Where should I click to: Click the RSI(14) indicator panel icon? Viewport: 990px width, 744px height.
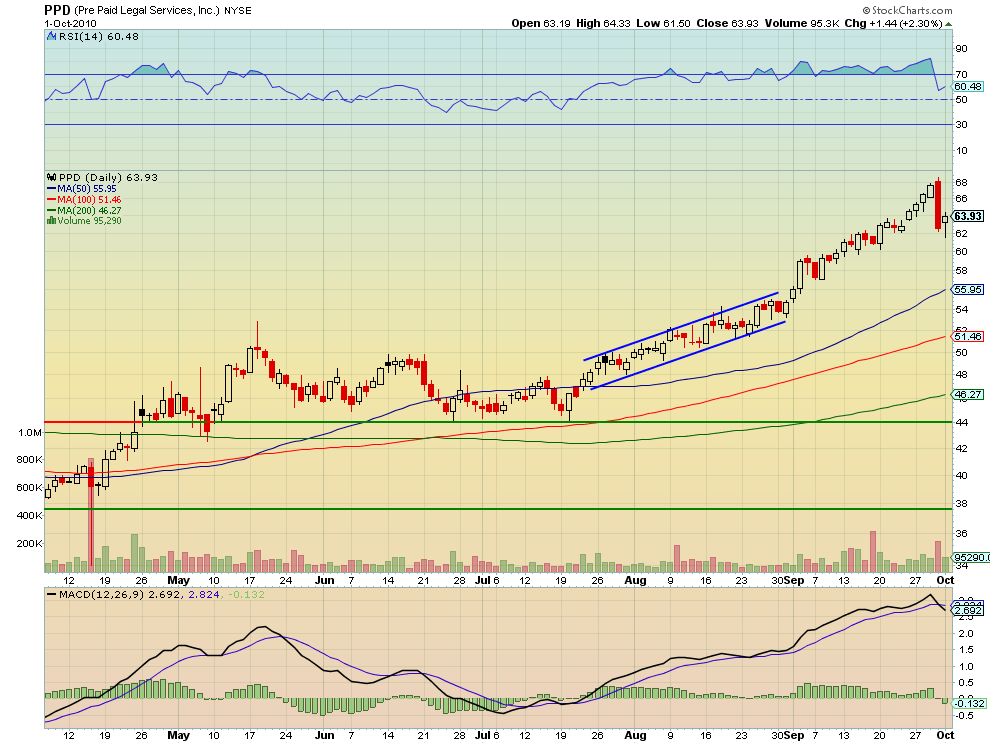click(52, 37)
